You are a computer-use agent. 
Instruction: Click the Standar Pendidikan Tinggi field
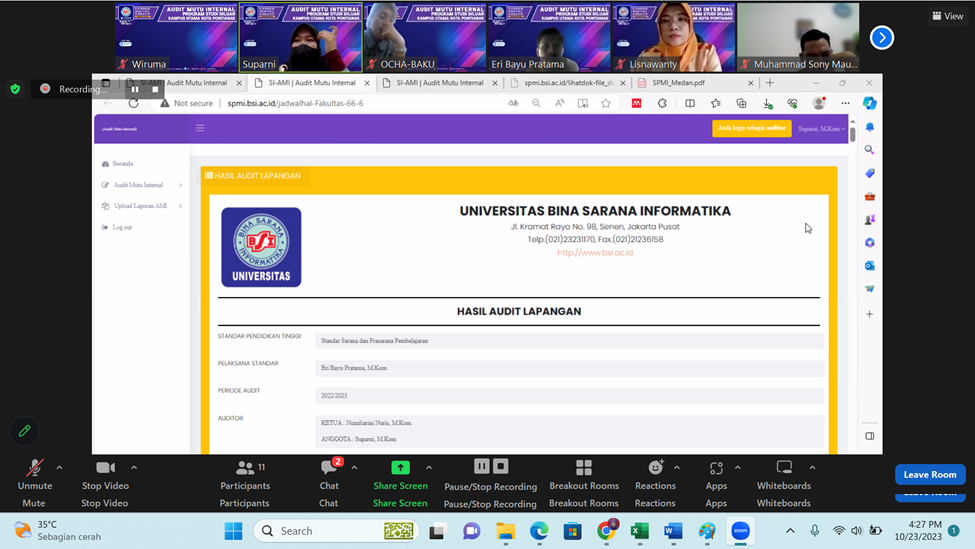(x=570, y=341)
